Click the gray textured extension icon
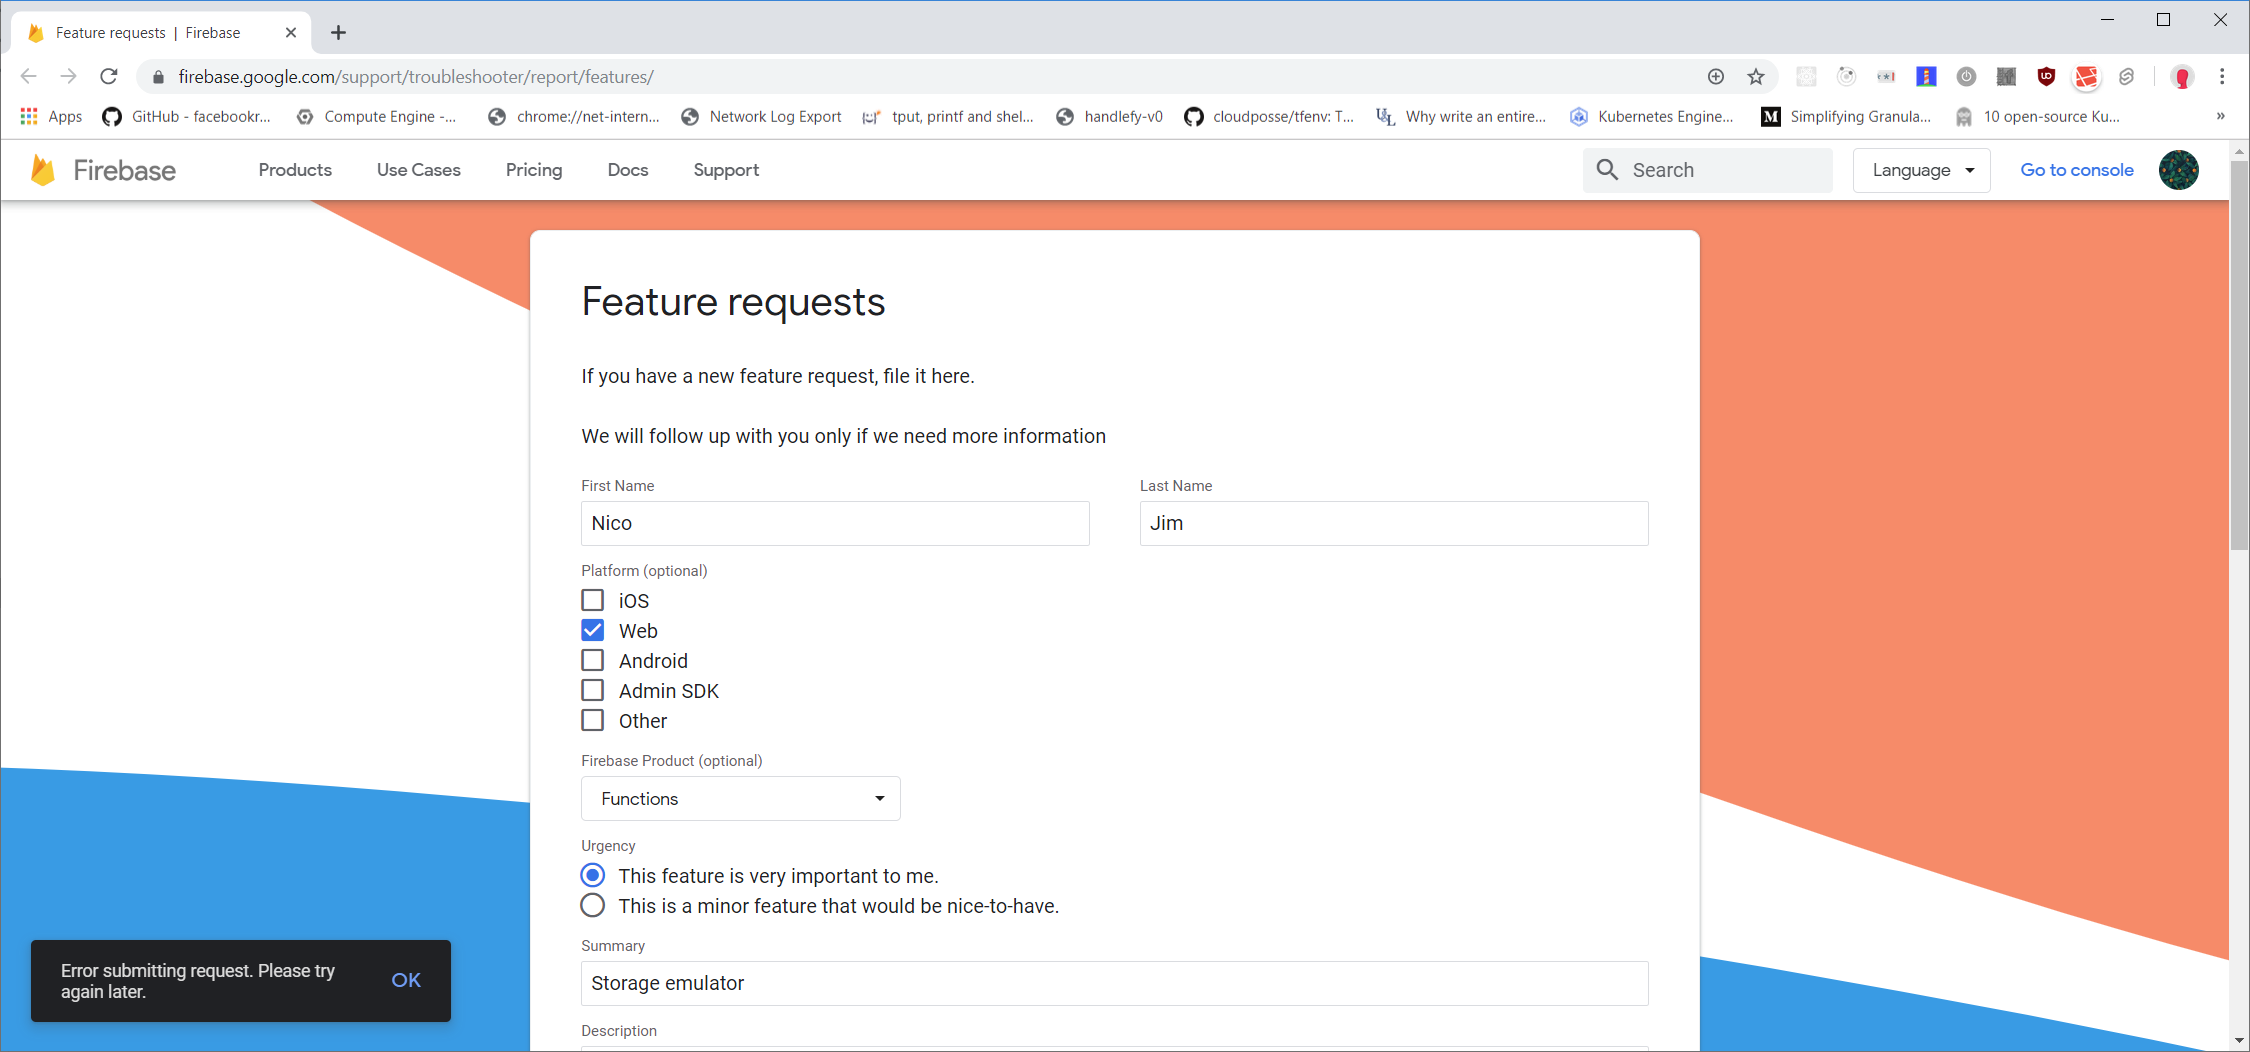The width and height of the screenshot is (2250, 1052). [x=2006, y=77]
